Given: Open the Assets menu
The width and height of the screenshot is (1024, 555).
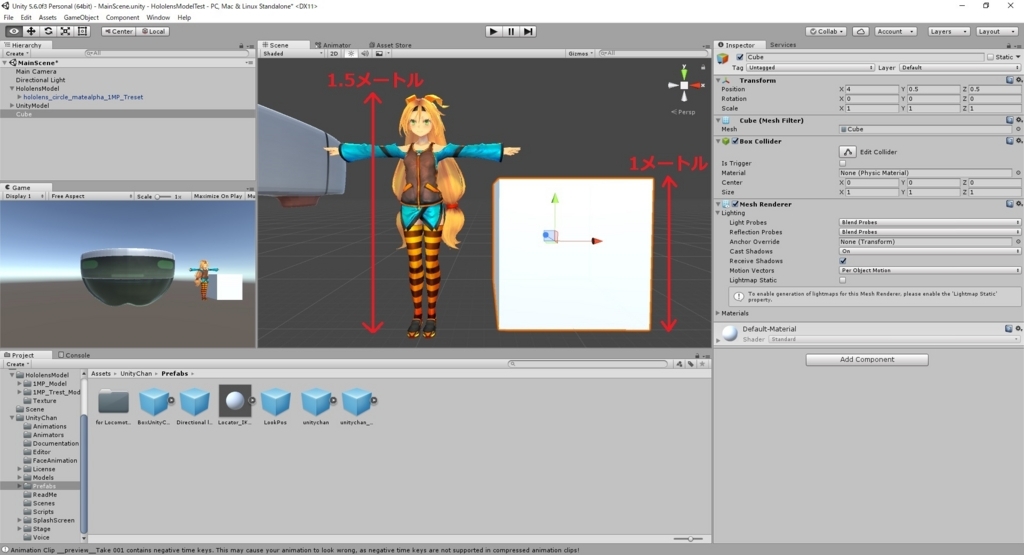Looking at the screenshot, I should 48,18.
